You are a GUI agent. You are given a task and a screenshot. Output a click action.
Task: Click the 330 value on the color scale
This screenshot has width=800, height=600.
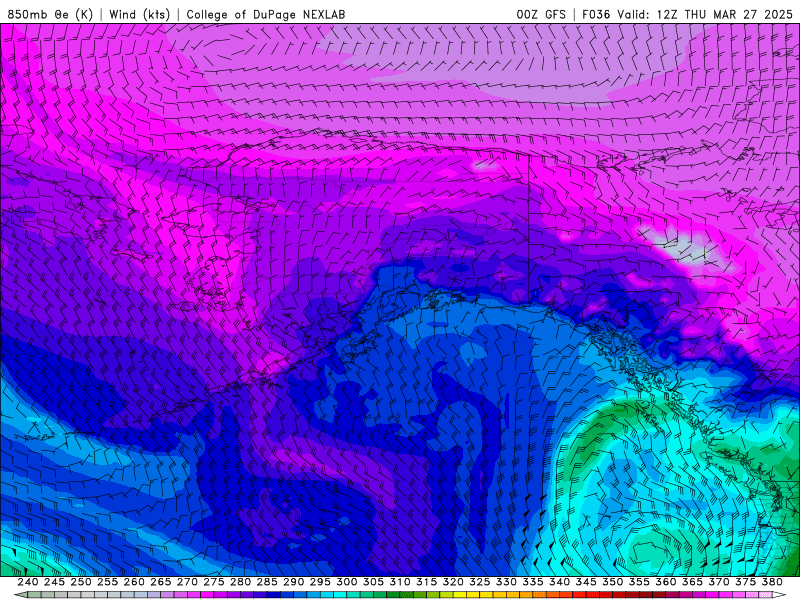coord(506,582)
